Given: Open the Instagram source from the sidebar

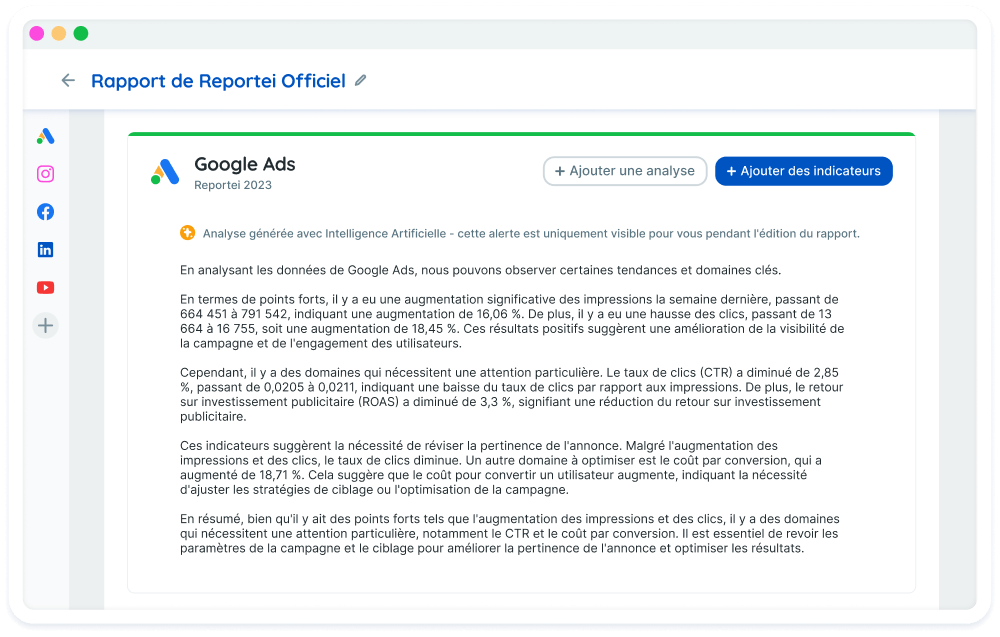Looking at the screenshot, I should [x=45, y=173].
